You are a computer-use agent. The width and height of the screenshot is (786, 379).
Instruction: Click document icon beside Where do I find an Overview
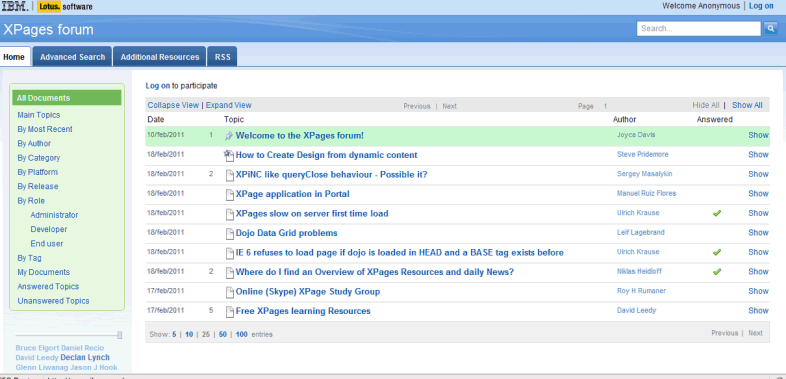pos(230,273)
